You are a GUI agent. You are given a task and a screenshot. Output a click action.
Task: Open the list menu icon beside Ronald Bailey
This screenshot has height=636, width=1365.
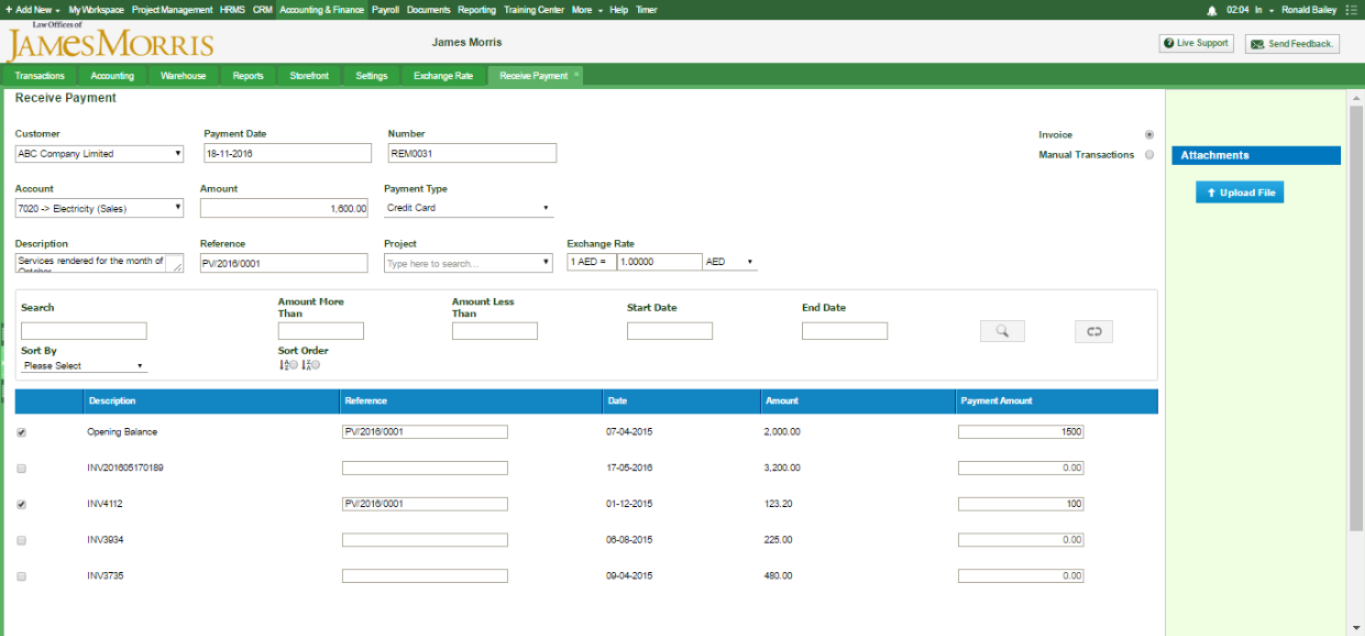point(1352,10)
